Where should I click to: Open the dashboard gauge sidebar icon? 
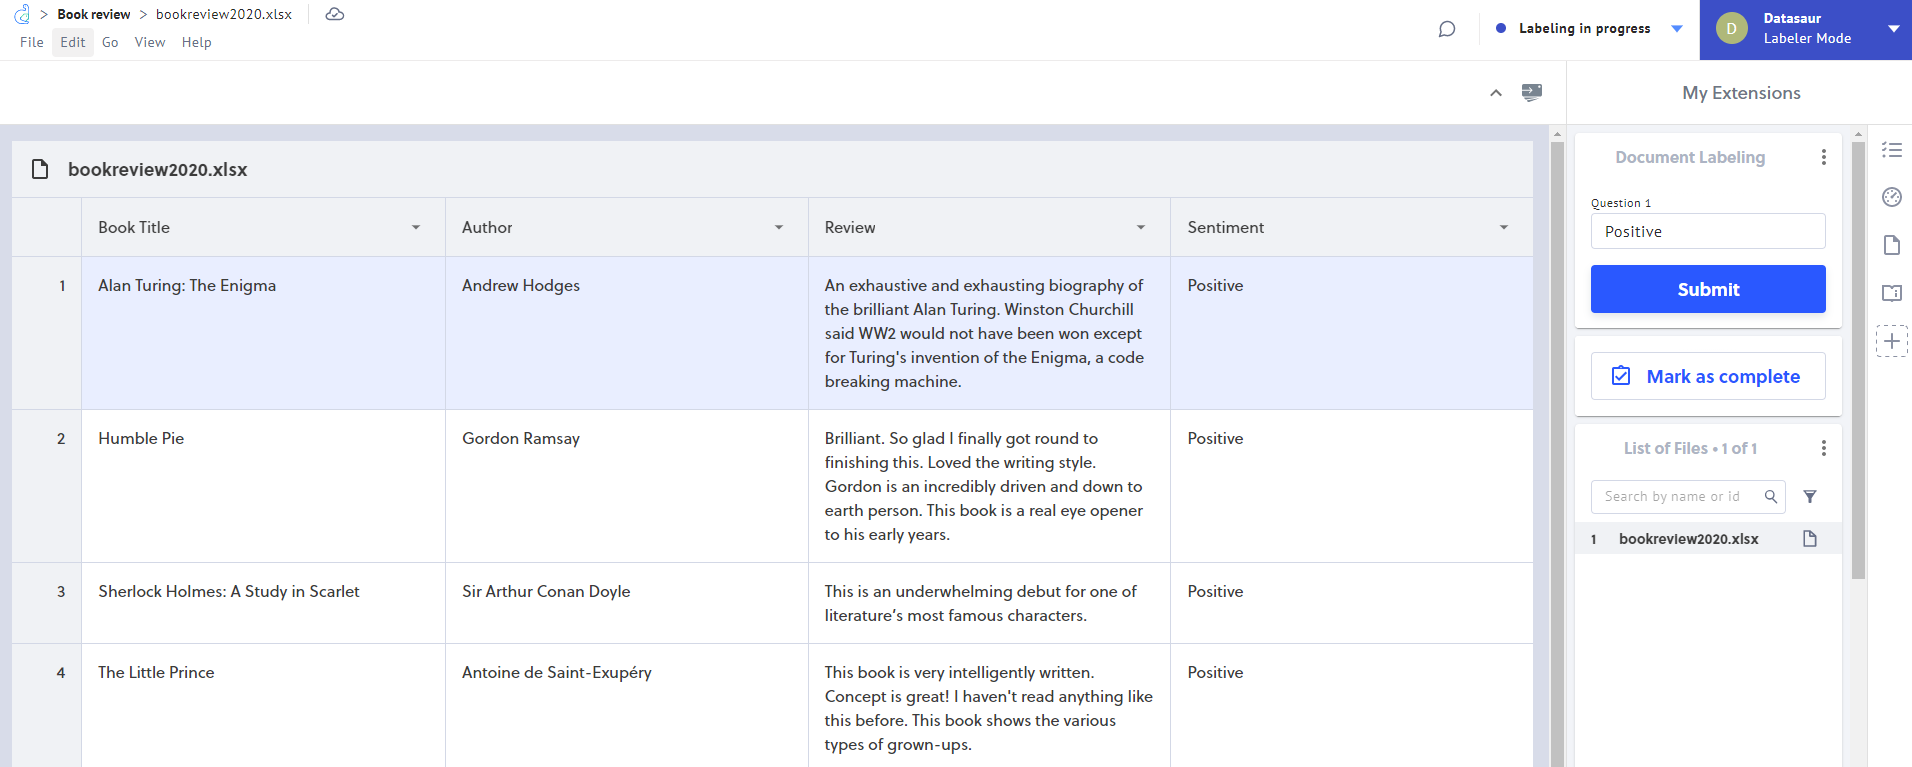click(1891, 197)
